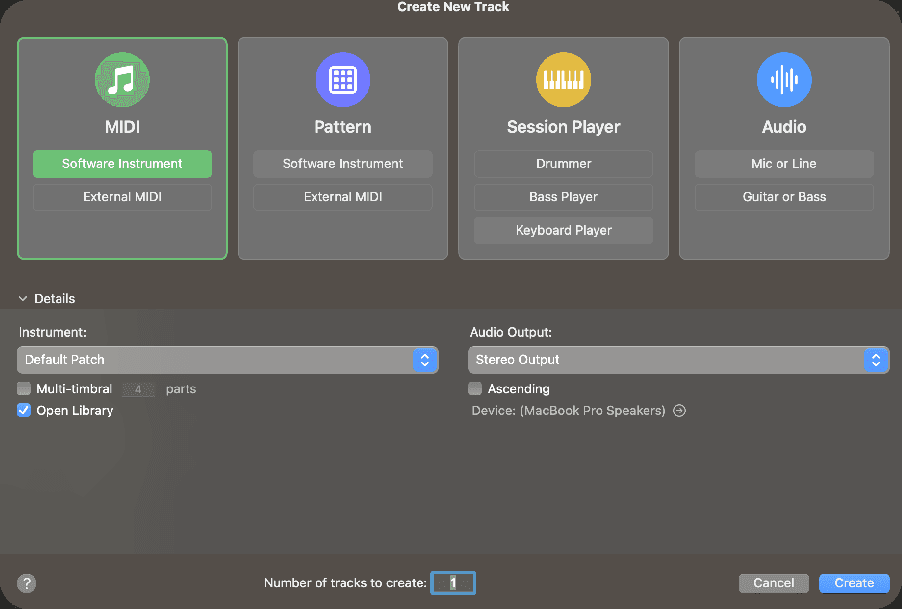Open help with the question mark icon

[x=26, y=583]
